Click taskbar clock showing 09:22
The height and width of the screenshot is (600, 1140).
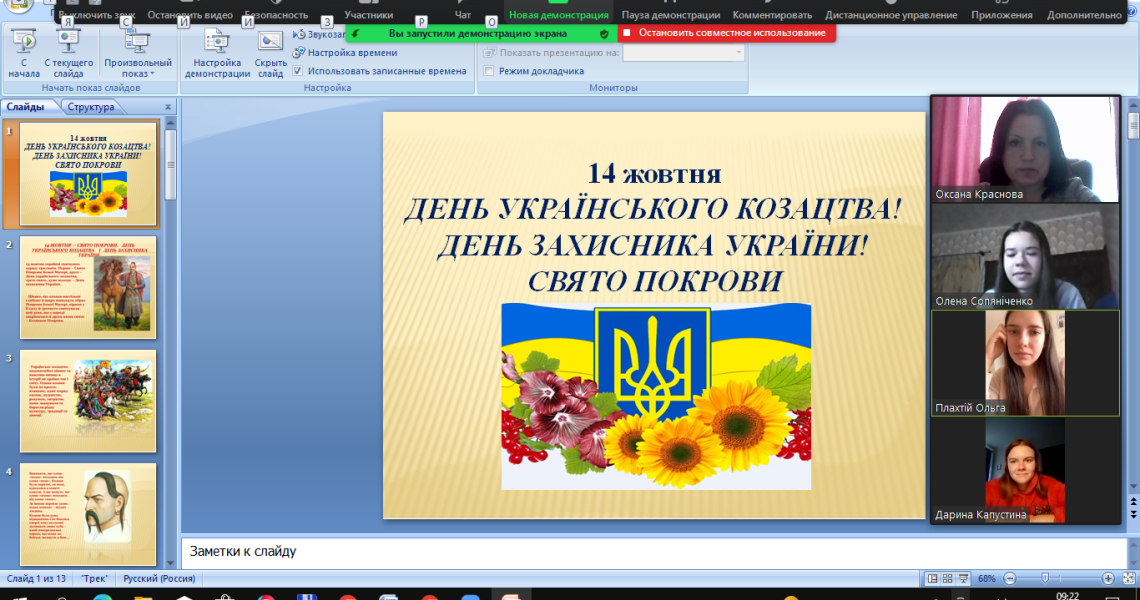tap(1067, 596)
